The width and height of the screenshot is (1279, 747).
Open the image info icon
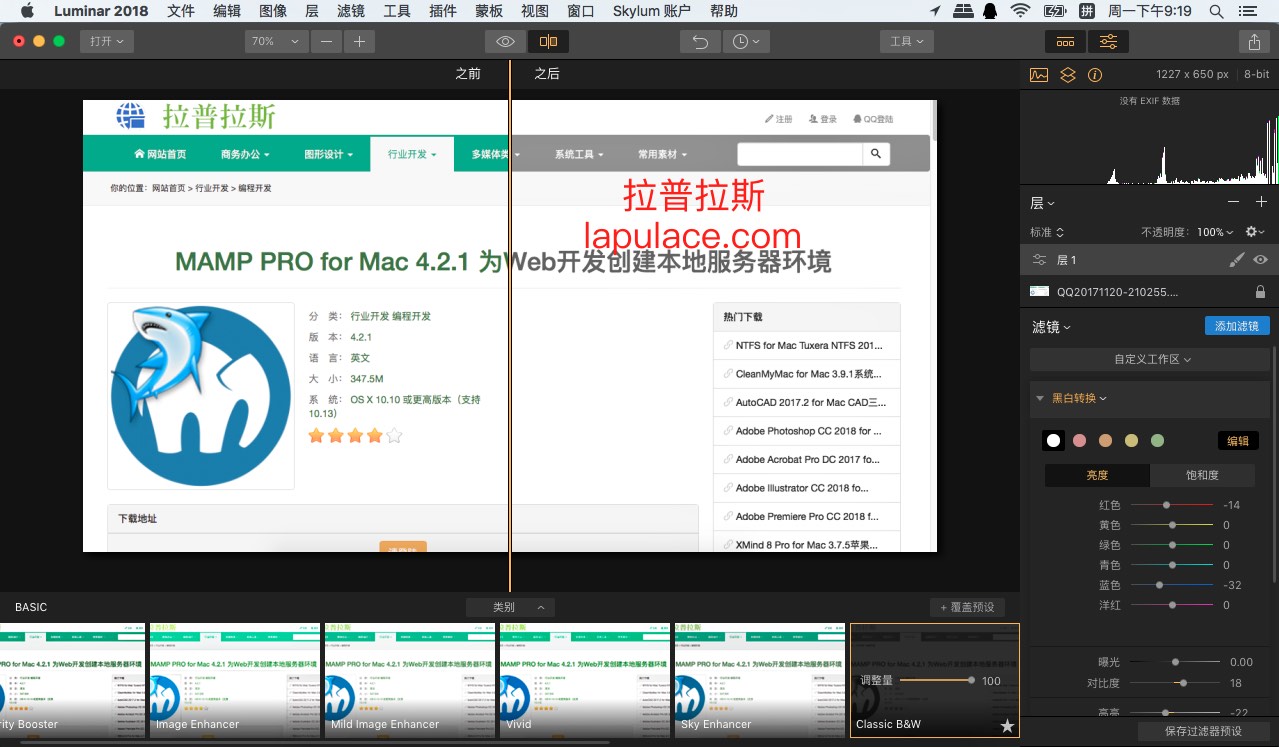[1095, 75]
